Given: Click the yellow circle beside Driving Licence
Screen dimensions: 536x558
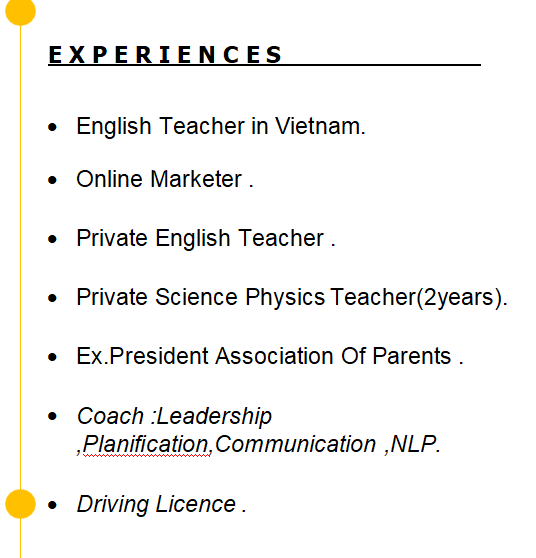Looking at the screenshot, I should pyautogui.click(x=20, y=504).
